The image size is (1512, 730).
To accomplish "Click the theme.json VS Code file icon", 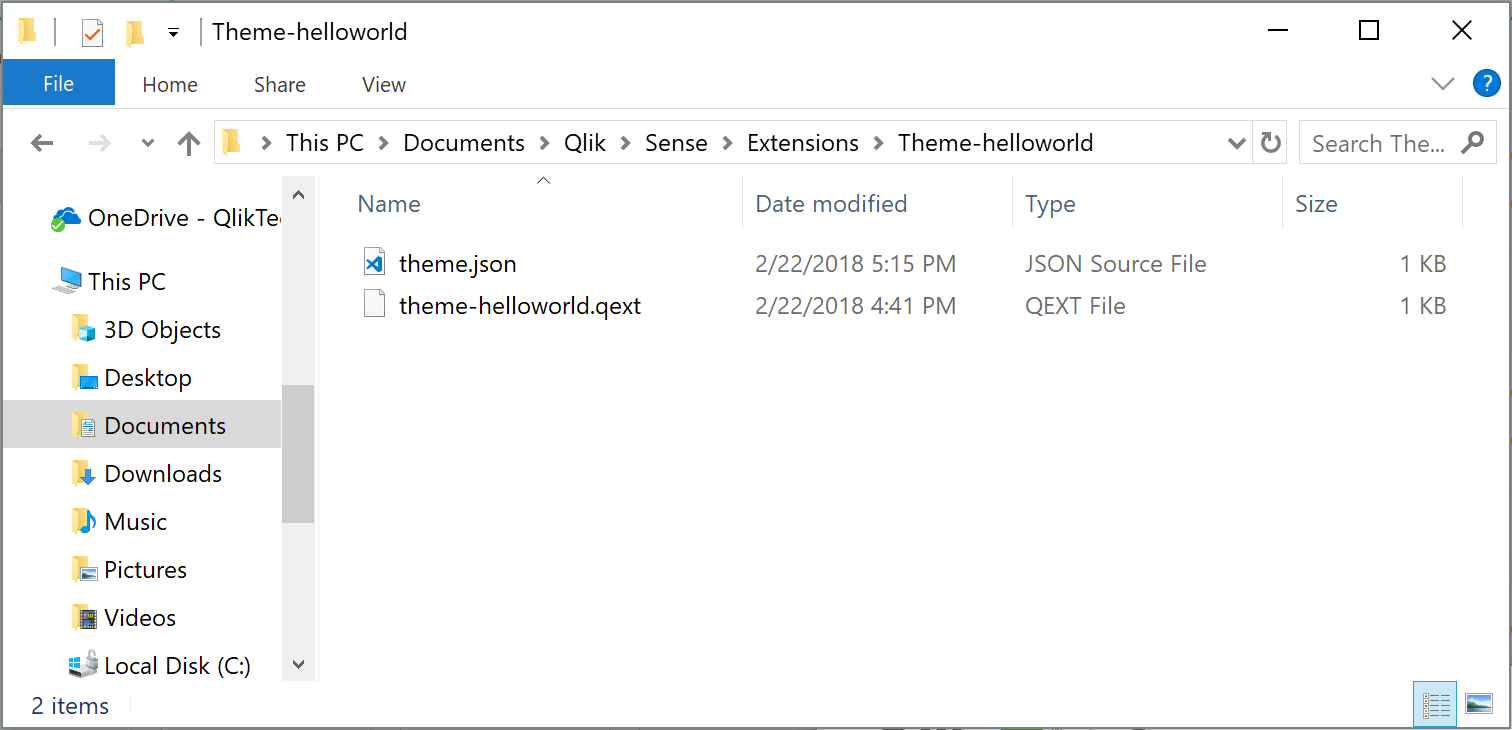I will [374, 264].
